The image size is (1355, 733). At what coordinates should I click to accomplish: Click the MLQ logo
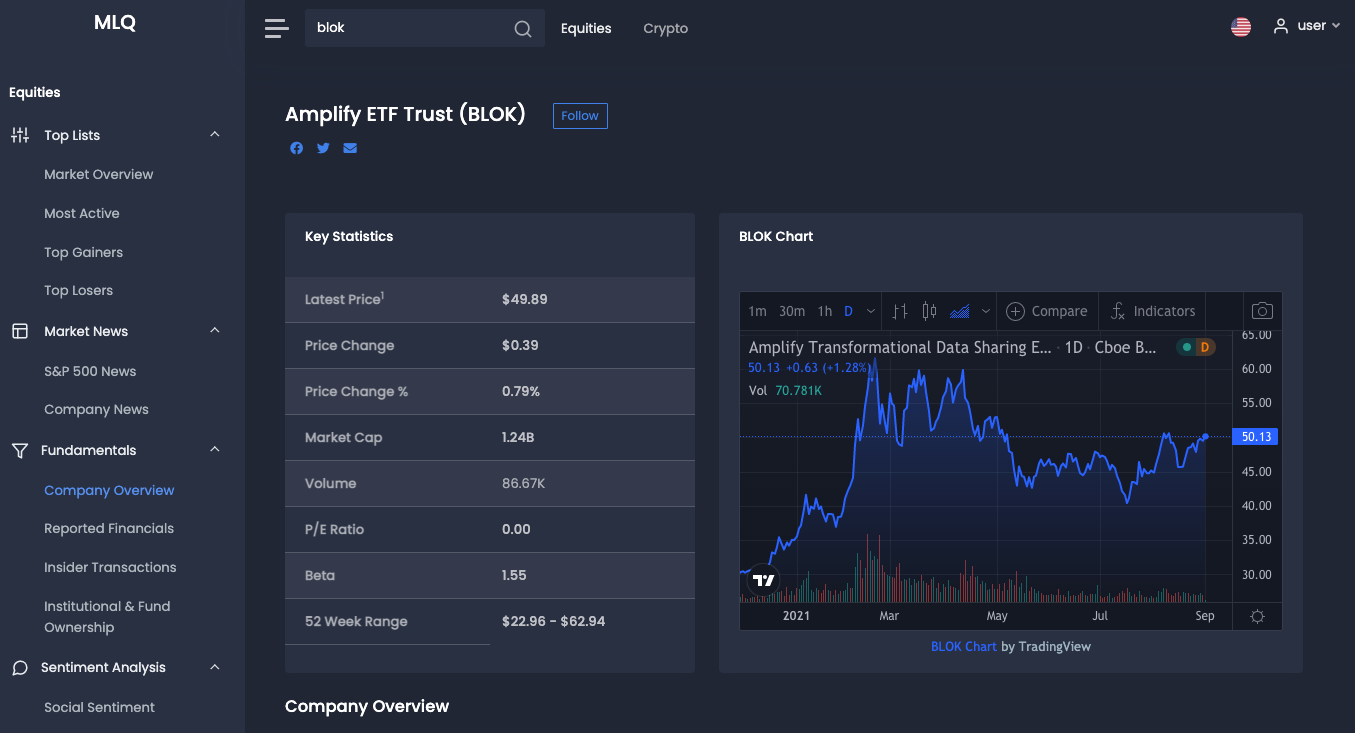tap(115, 23)
